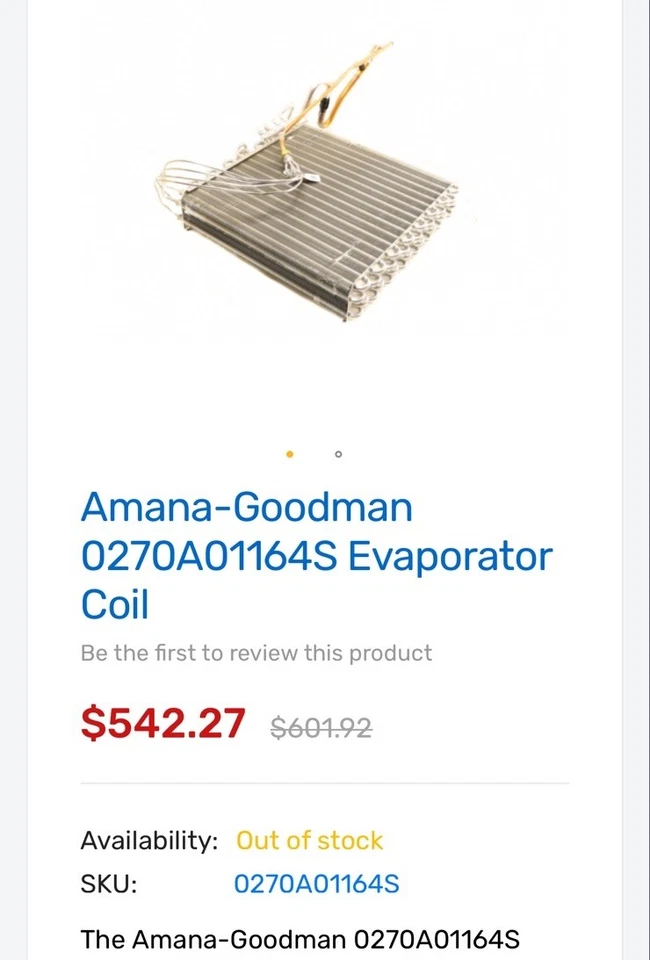
Task: Click the yellow "Out of stock" status
Action: click(309, 840)
